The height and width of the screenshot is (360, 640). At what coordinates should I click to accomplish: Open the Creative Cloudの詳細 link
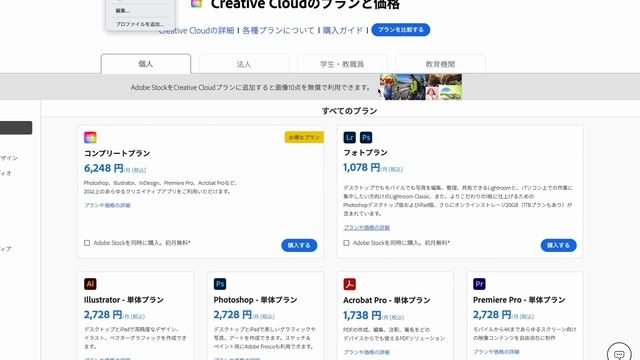point(196,31)
